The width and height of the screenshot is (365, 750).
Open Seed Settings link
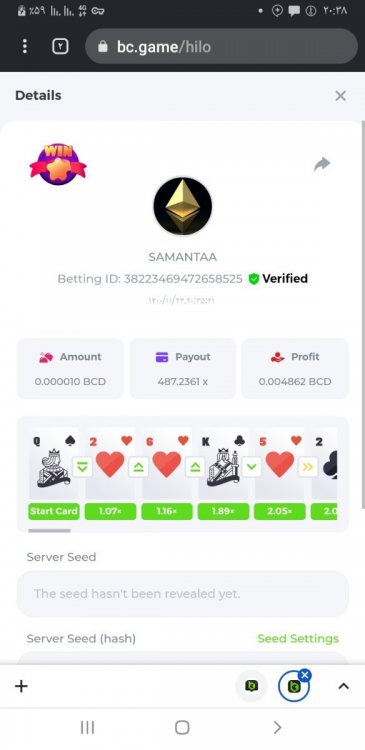[x=298, y=639]
